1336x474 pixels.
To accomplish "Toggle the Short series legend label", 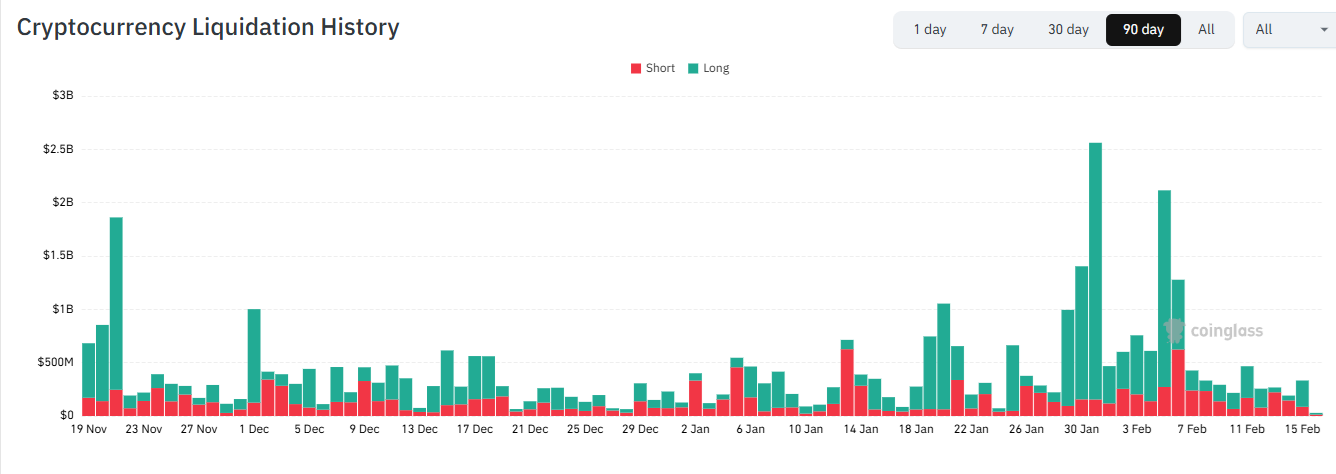I will point(660,68).
